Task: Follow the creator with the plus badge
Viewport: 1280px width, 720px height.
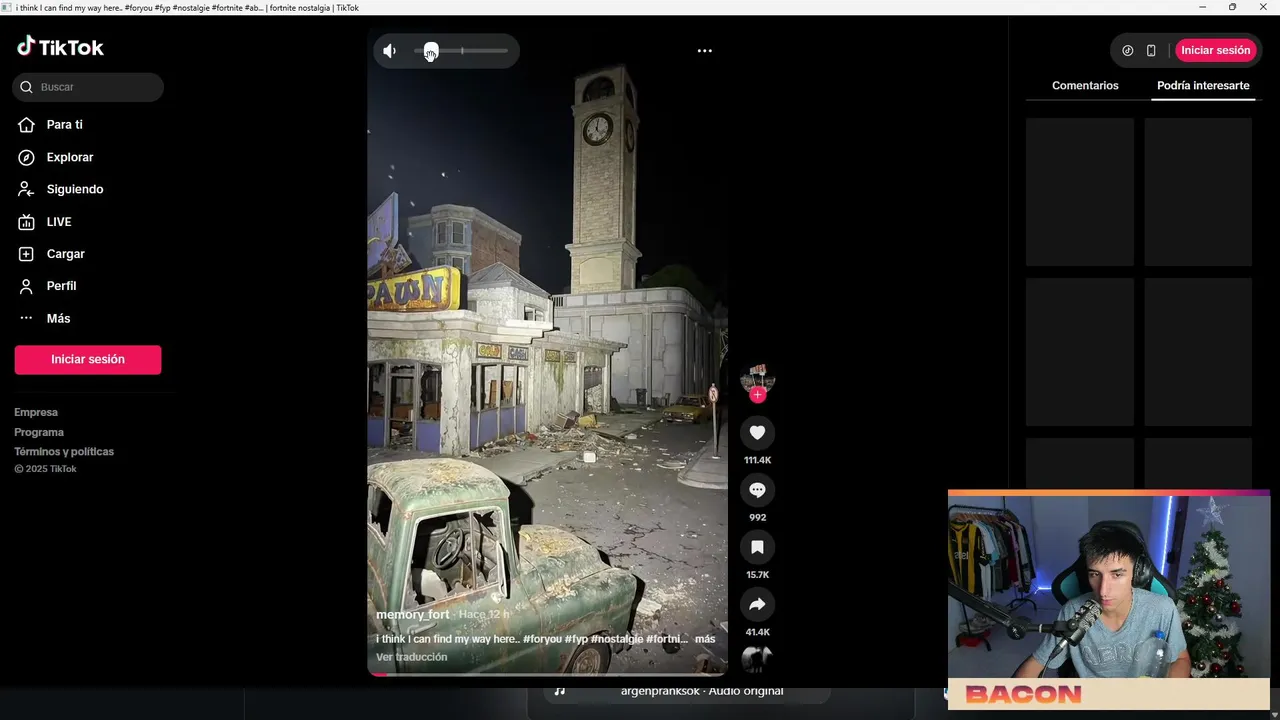Action: (757, 395)
